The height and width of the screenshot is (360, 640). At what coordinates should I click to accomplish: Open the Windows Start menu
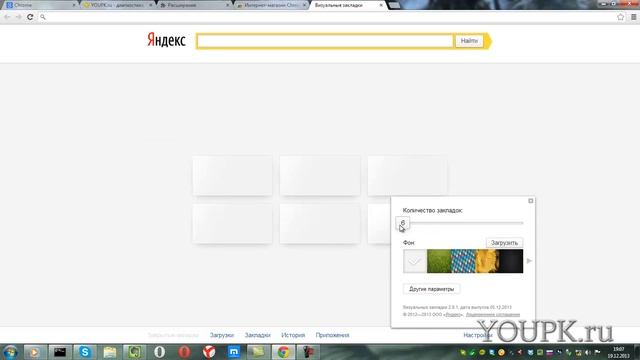coord(10,352)
